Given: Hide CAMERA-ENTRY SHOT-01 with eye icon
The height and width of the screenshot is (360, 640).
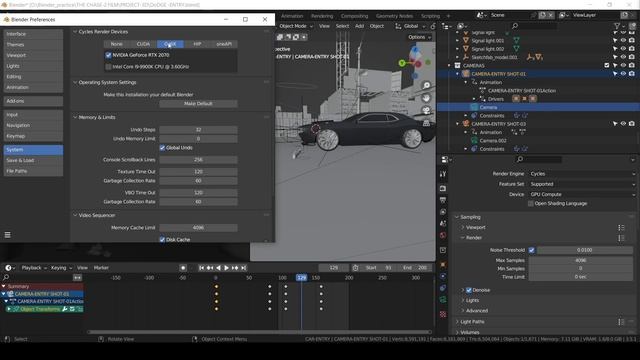Looking at the screenshot, I should tap(623, 74).
